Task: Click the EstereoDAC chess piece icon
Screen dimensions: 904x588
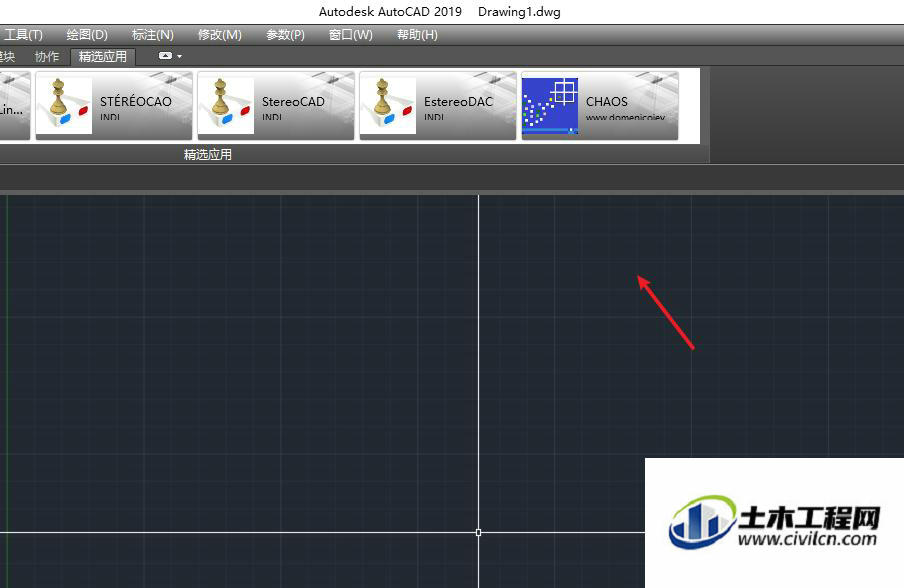Action: [388, 105]
